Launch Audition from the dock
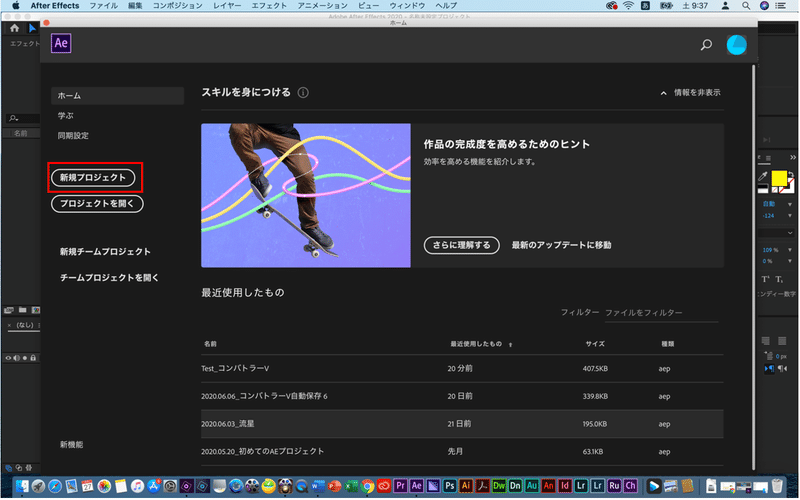Image resolution: width=800 pixels, height=500 pixels. tap(532, 486)
